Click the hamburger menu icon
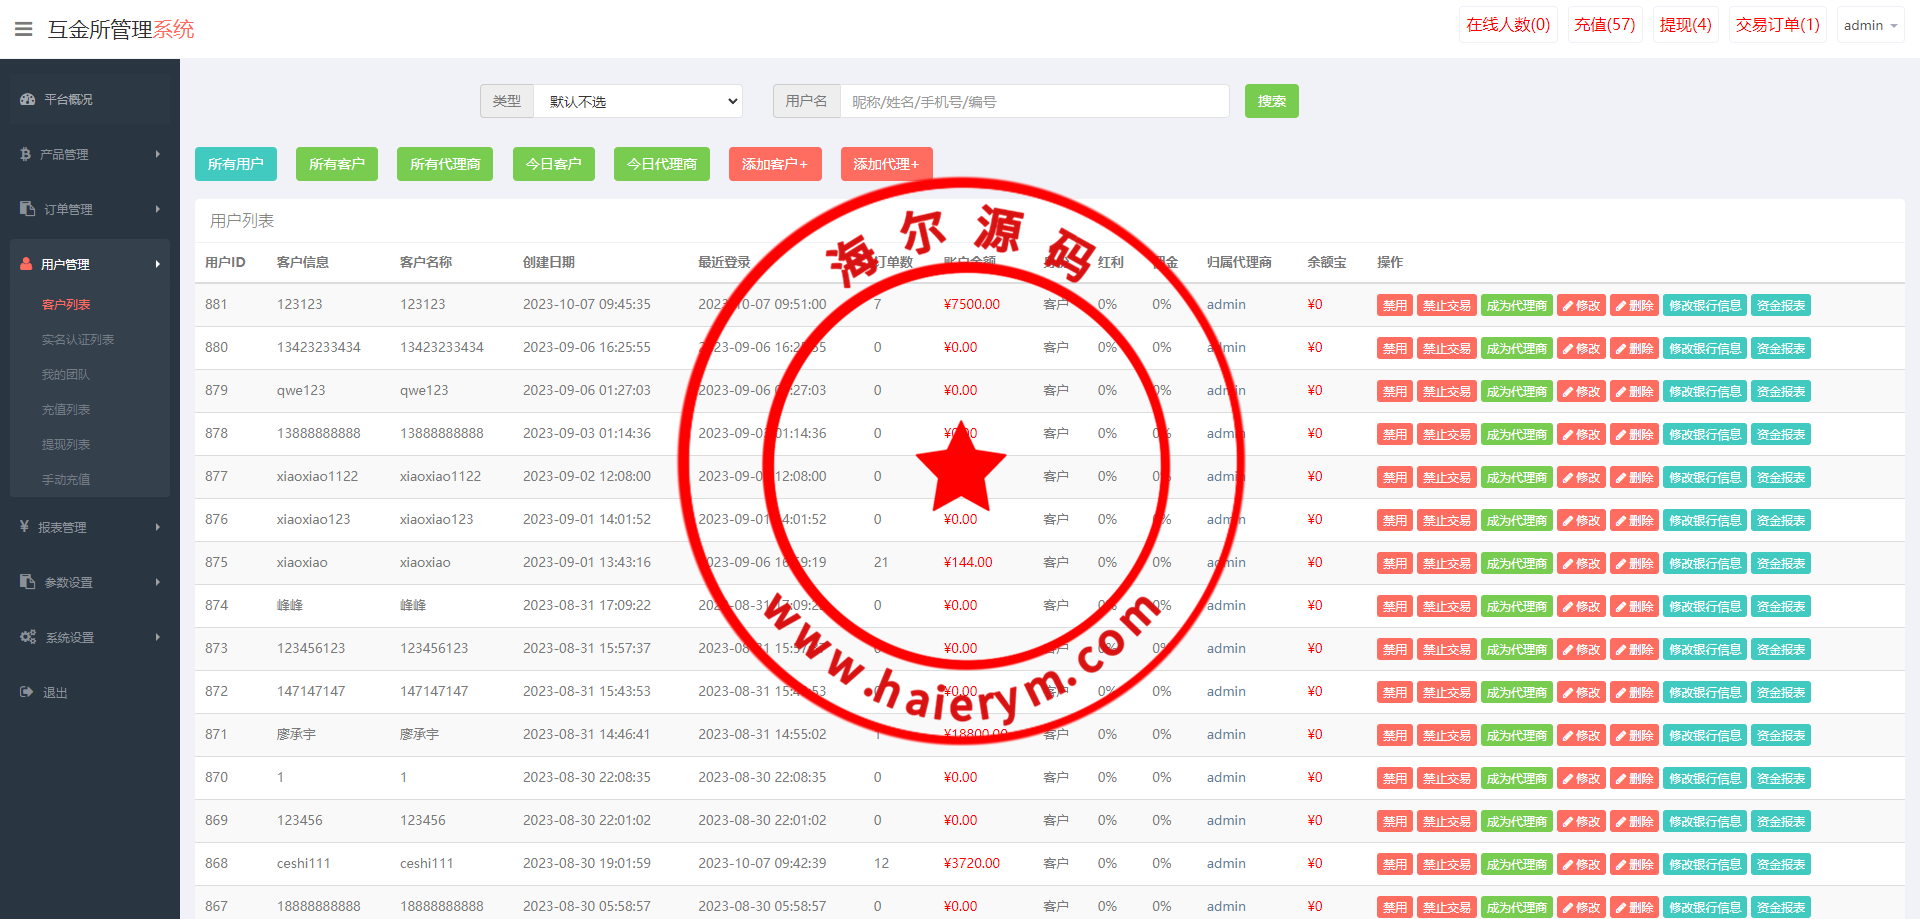 (x=24, y=29)
